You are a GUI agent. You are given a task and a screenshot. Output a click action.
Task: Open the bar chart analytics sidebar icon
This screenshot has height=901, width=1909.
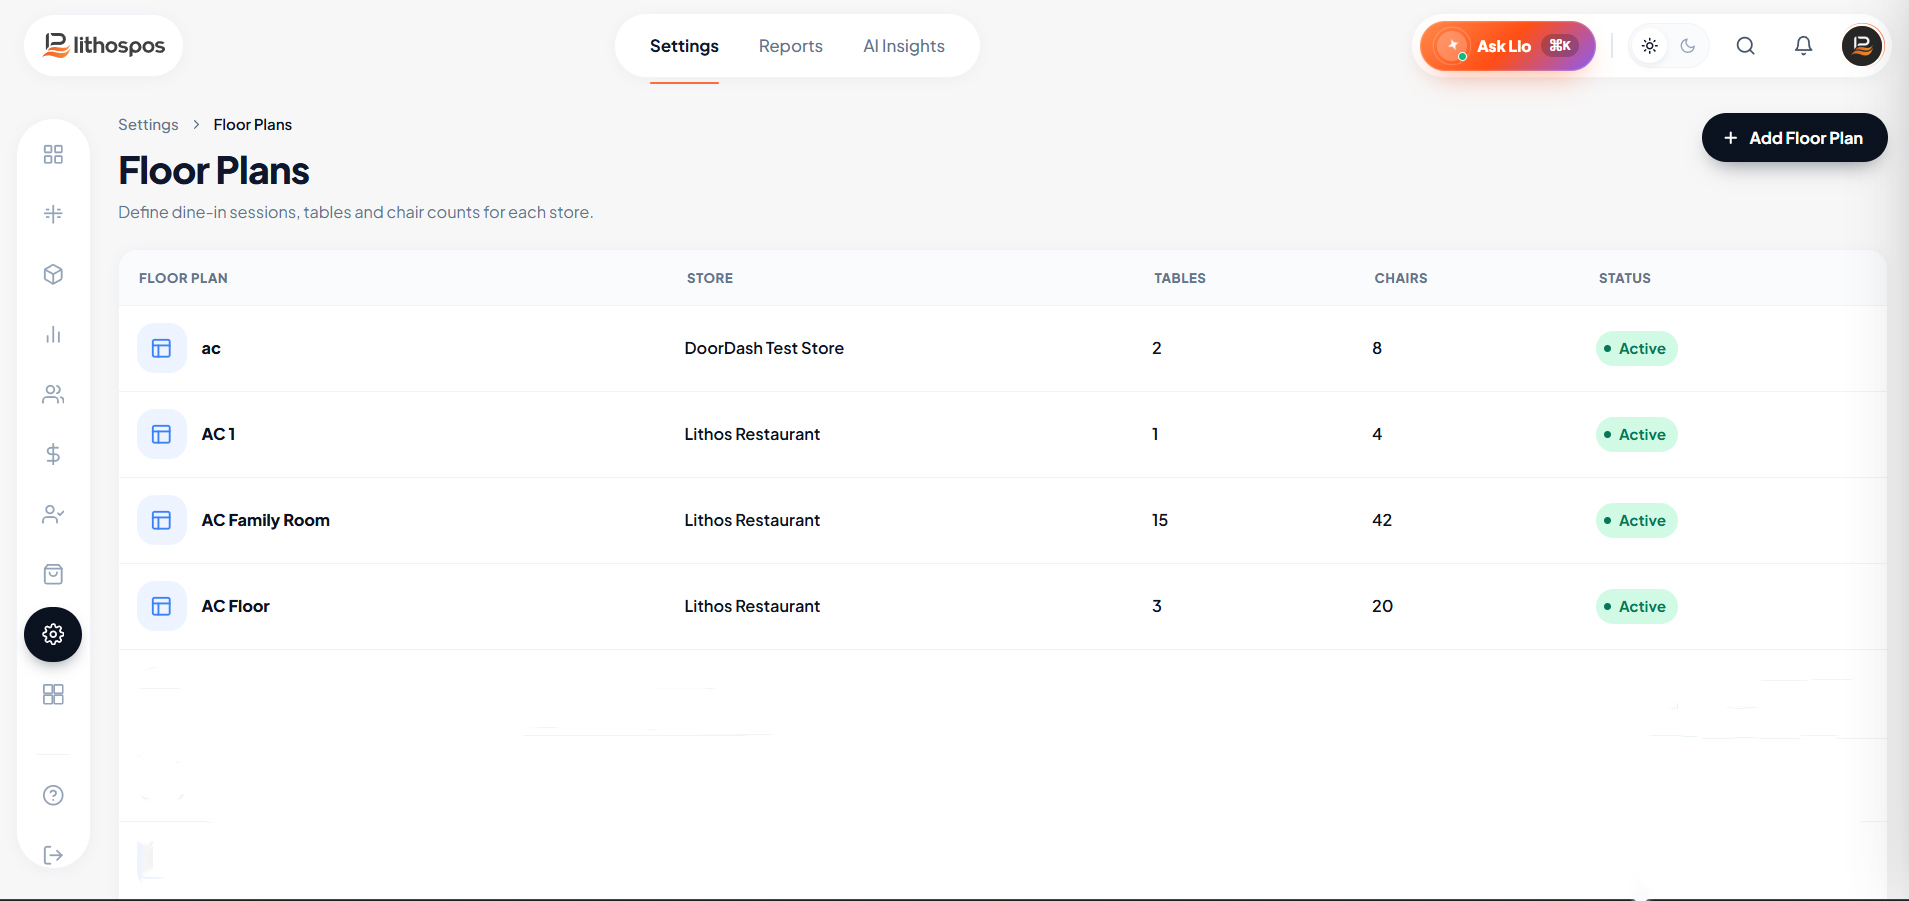[53, 334]
